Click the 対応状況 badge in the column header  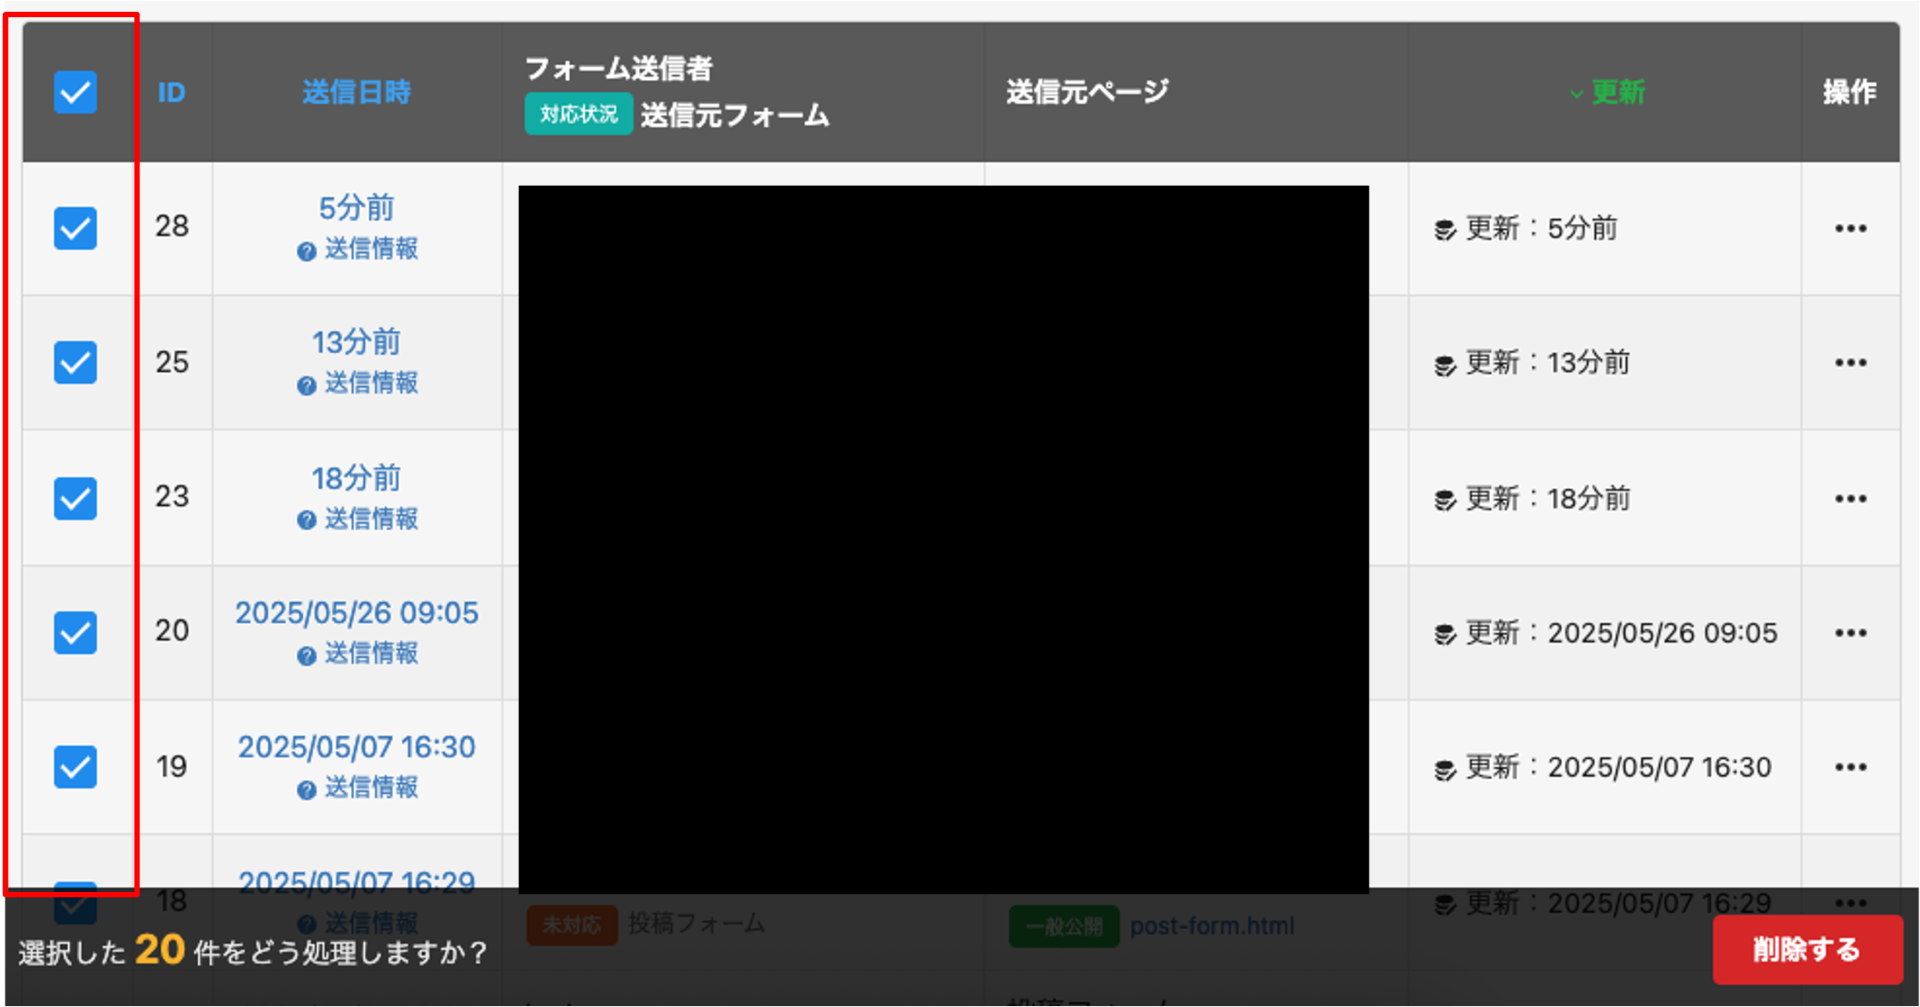(578, 113)
